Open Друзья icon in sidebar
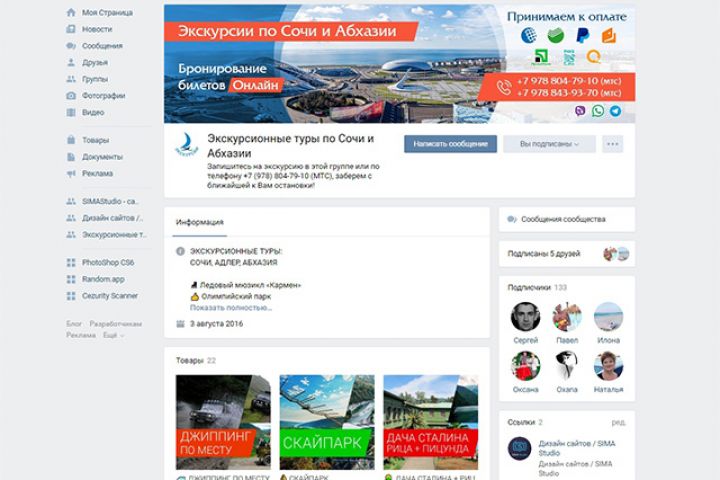 point(71,62)
